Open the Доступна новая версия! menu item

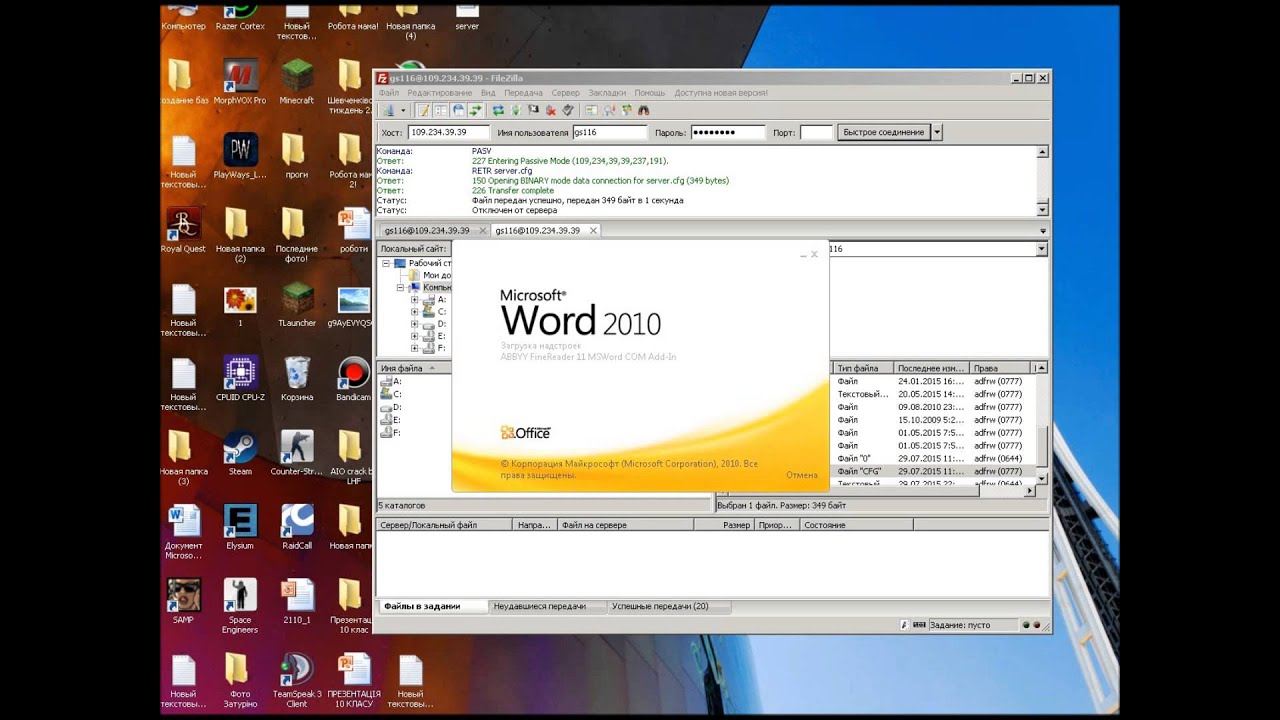point(721,93)
